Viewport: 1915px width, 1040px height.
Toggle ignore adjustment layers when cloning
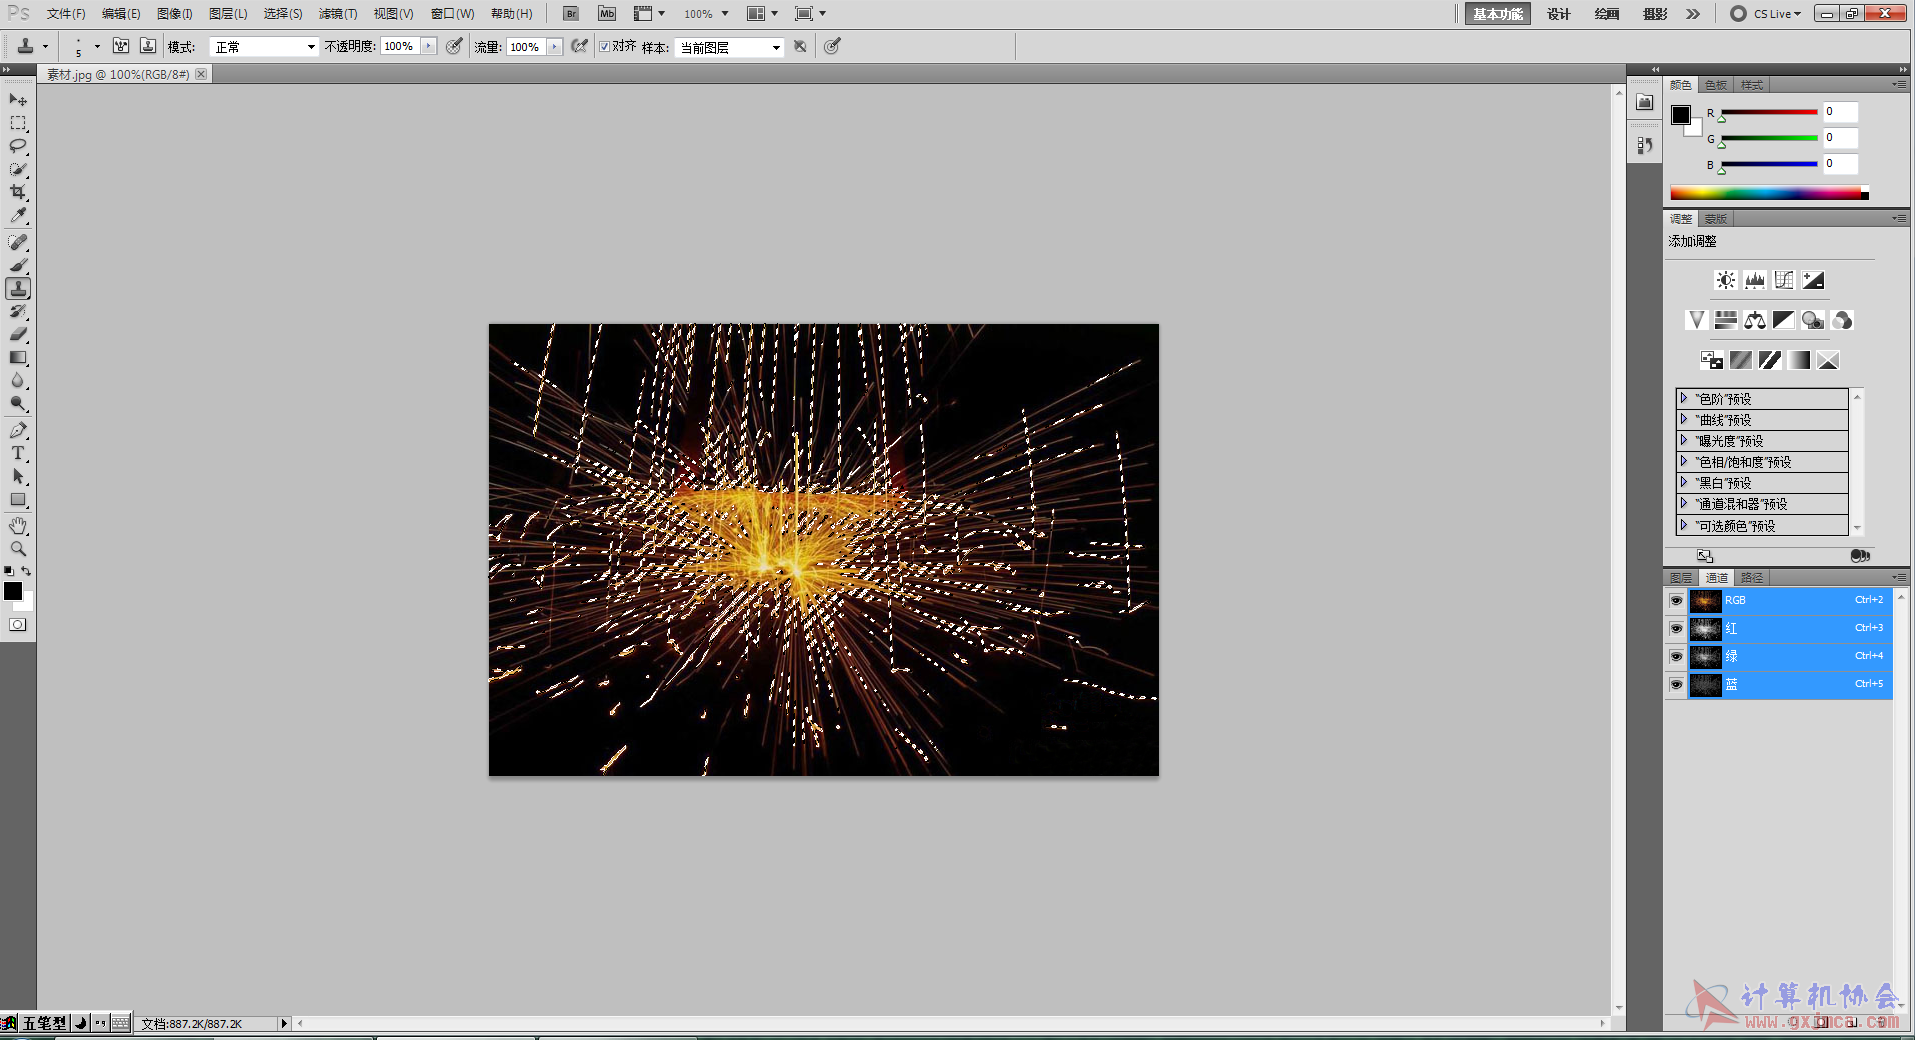click(800, 46)
